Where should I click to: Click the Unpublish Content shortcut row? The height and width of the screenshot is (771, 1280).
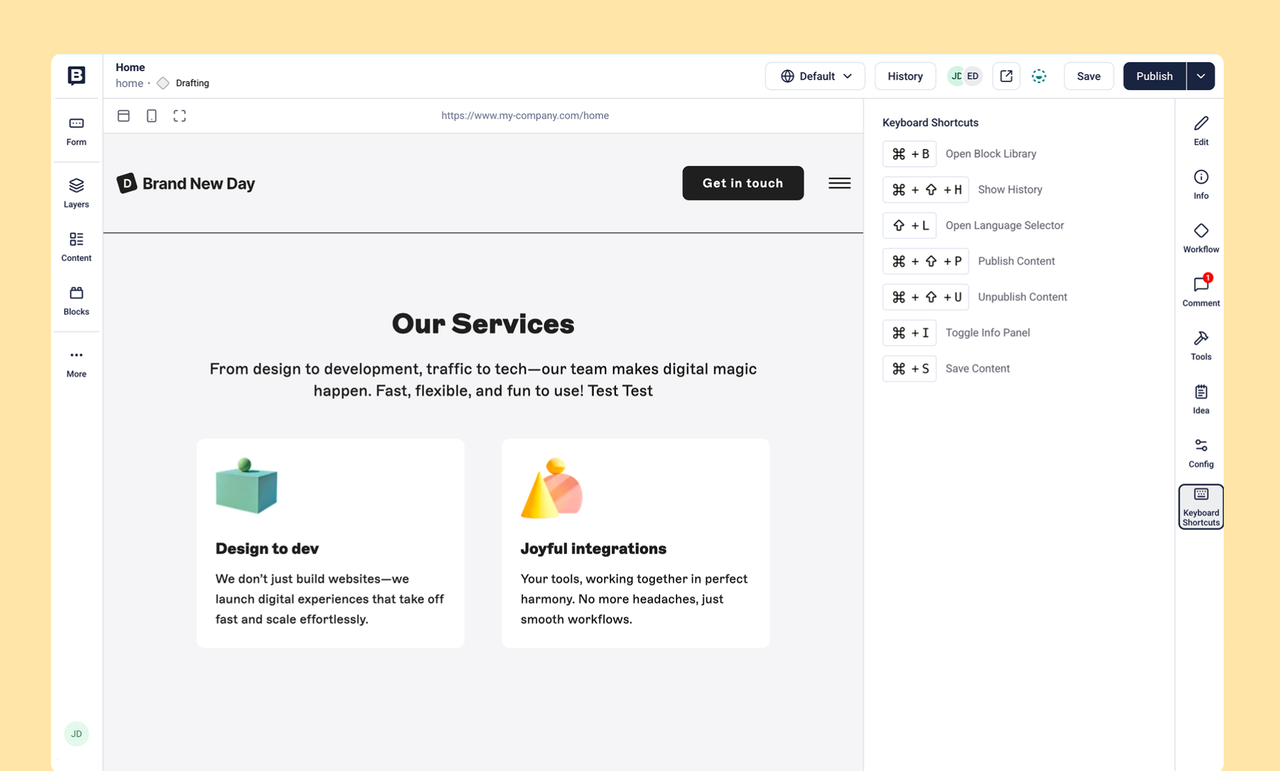[x=975, y=297]
